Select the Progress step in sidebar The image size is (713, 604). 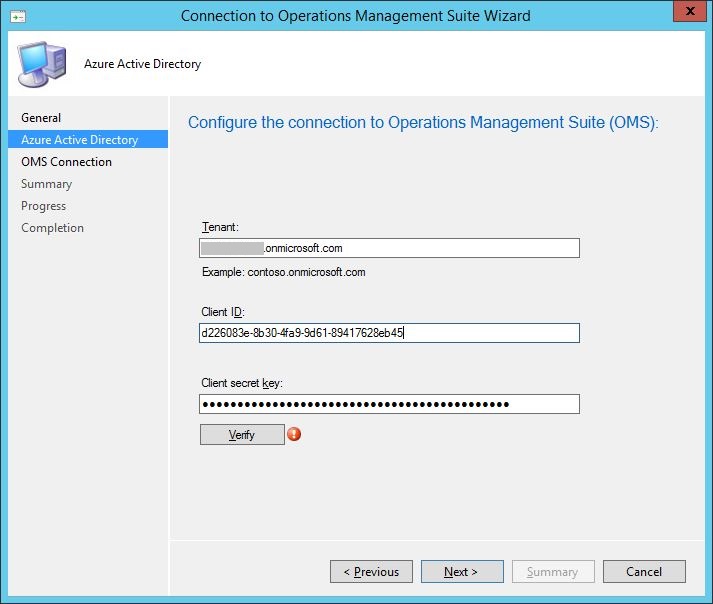[x=43, y=206]
